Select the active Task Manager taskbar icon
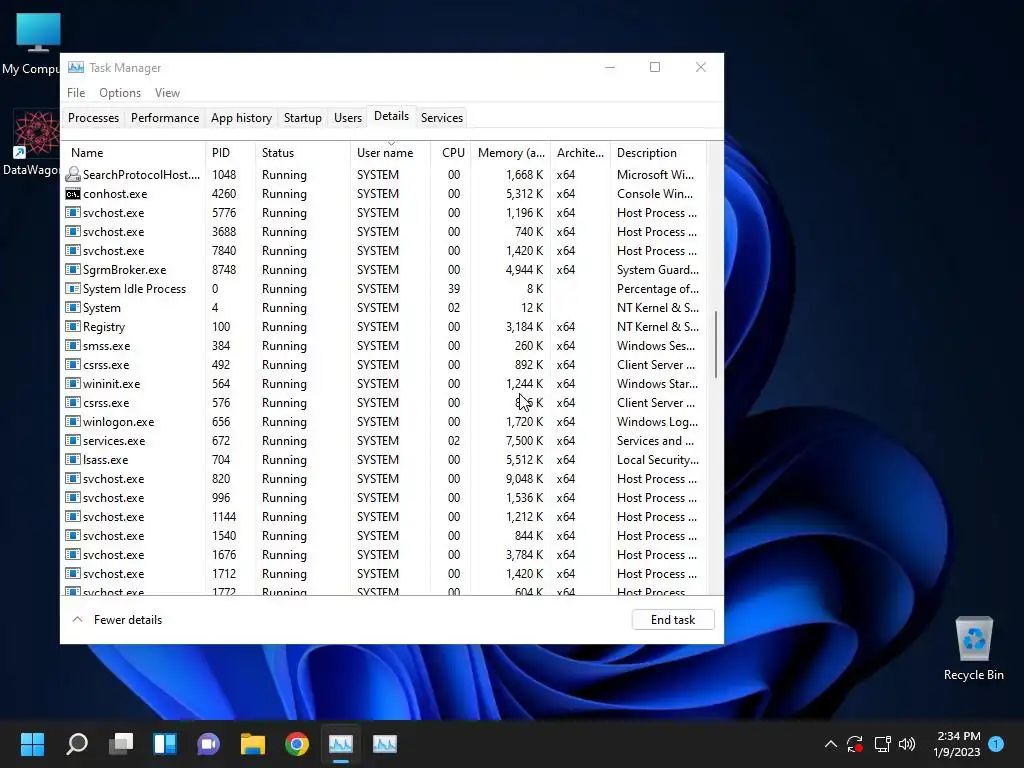Viewport: 1024px width, 768px height. click(x=341, y=744)
